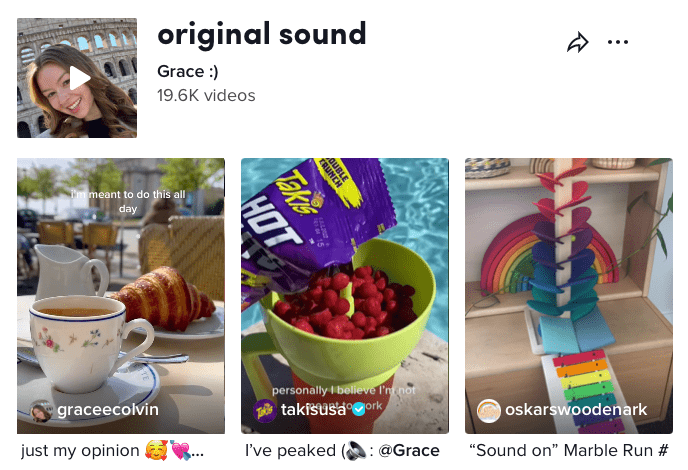Click takisusa purple avatar icon
This screenshot has width=688, height=470.
265,411
